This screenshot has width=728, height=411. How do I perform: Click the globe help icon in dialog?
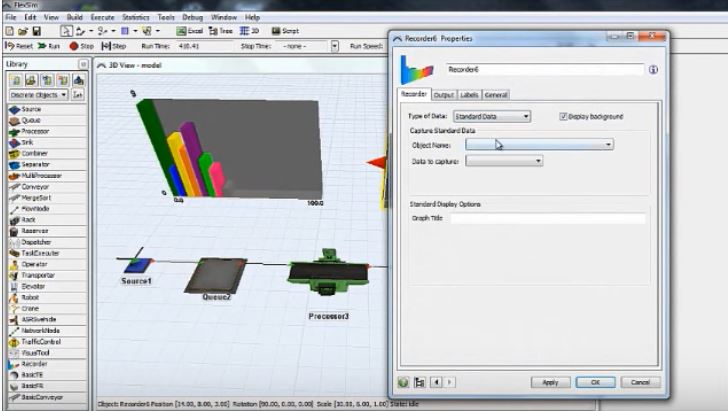[403, 382]
